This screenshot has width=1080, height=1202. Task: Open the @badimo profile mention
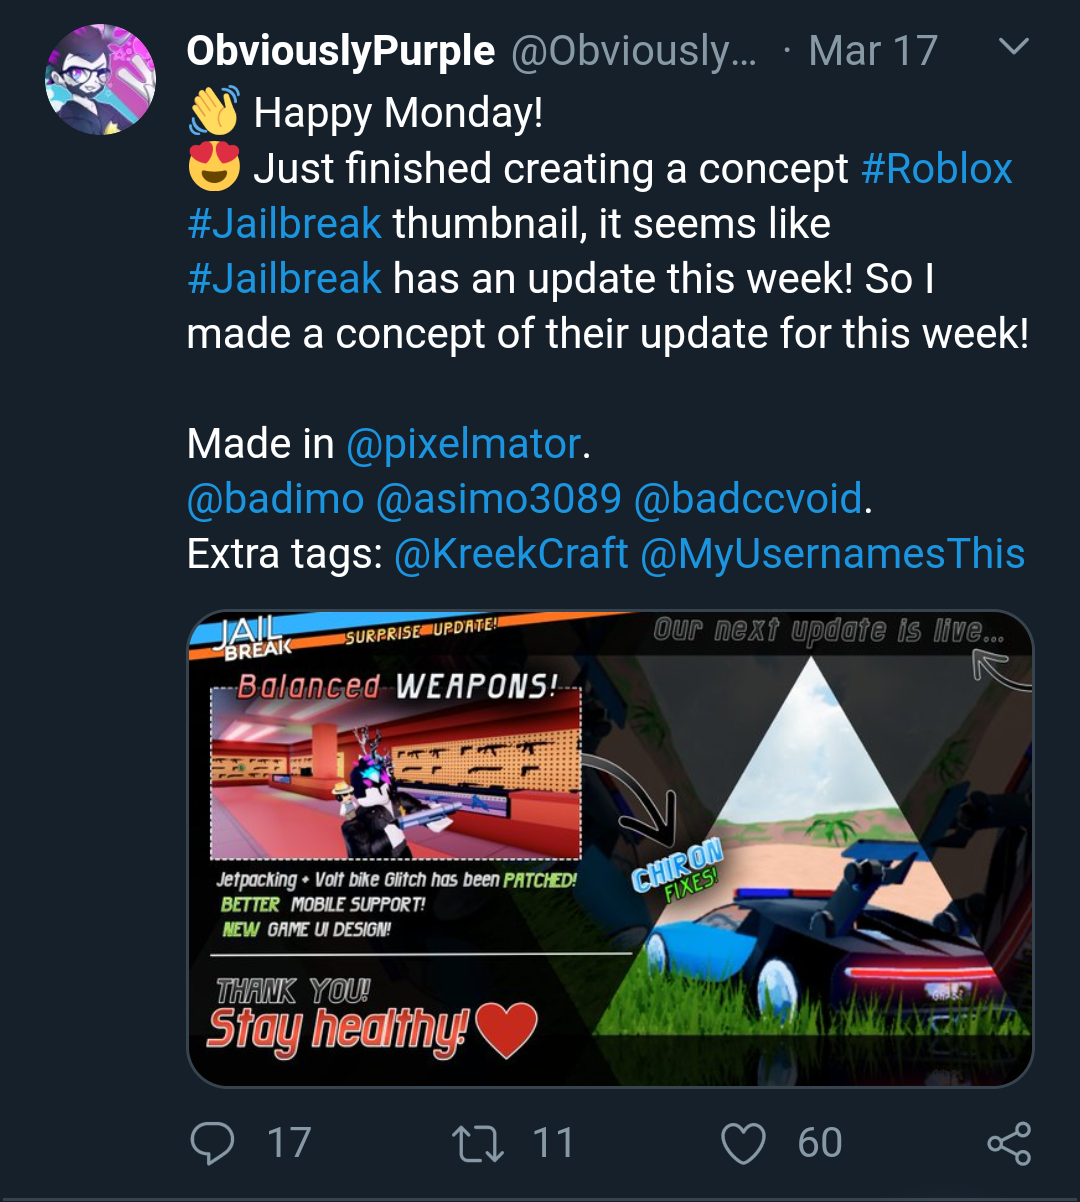[x=275, y=499]
